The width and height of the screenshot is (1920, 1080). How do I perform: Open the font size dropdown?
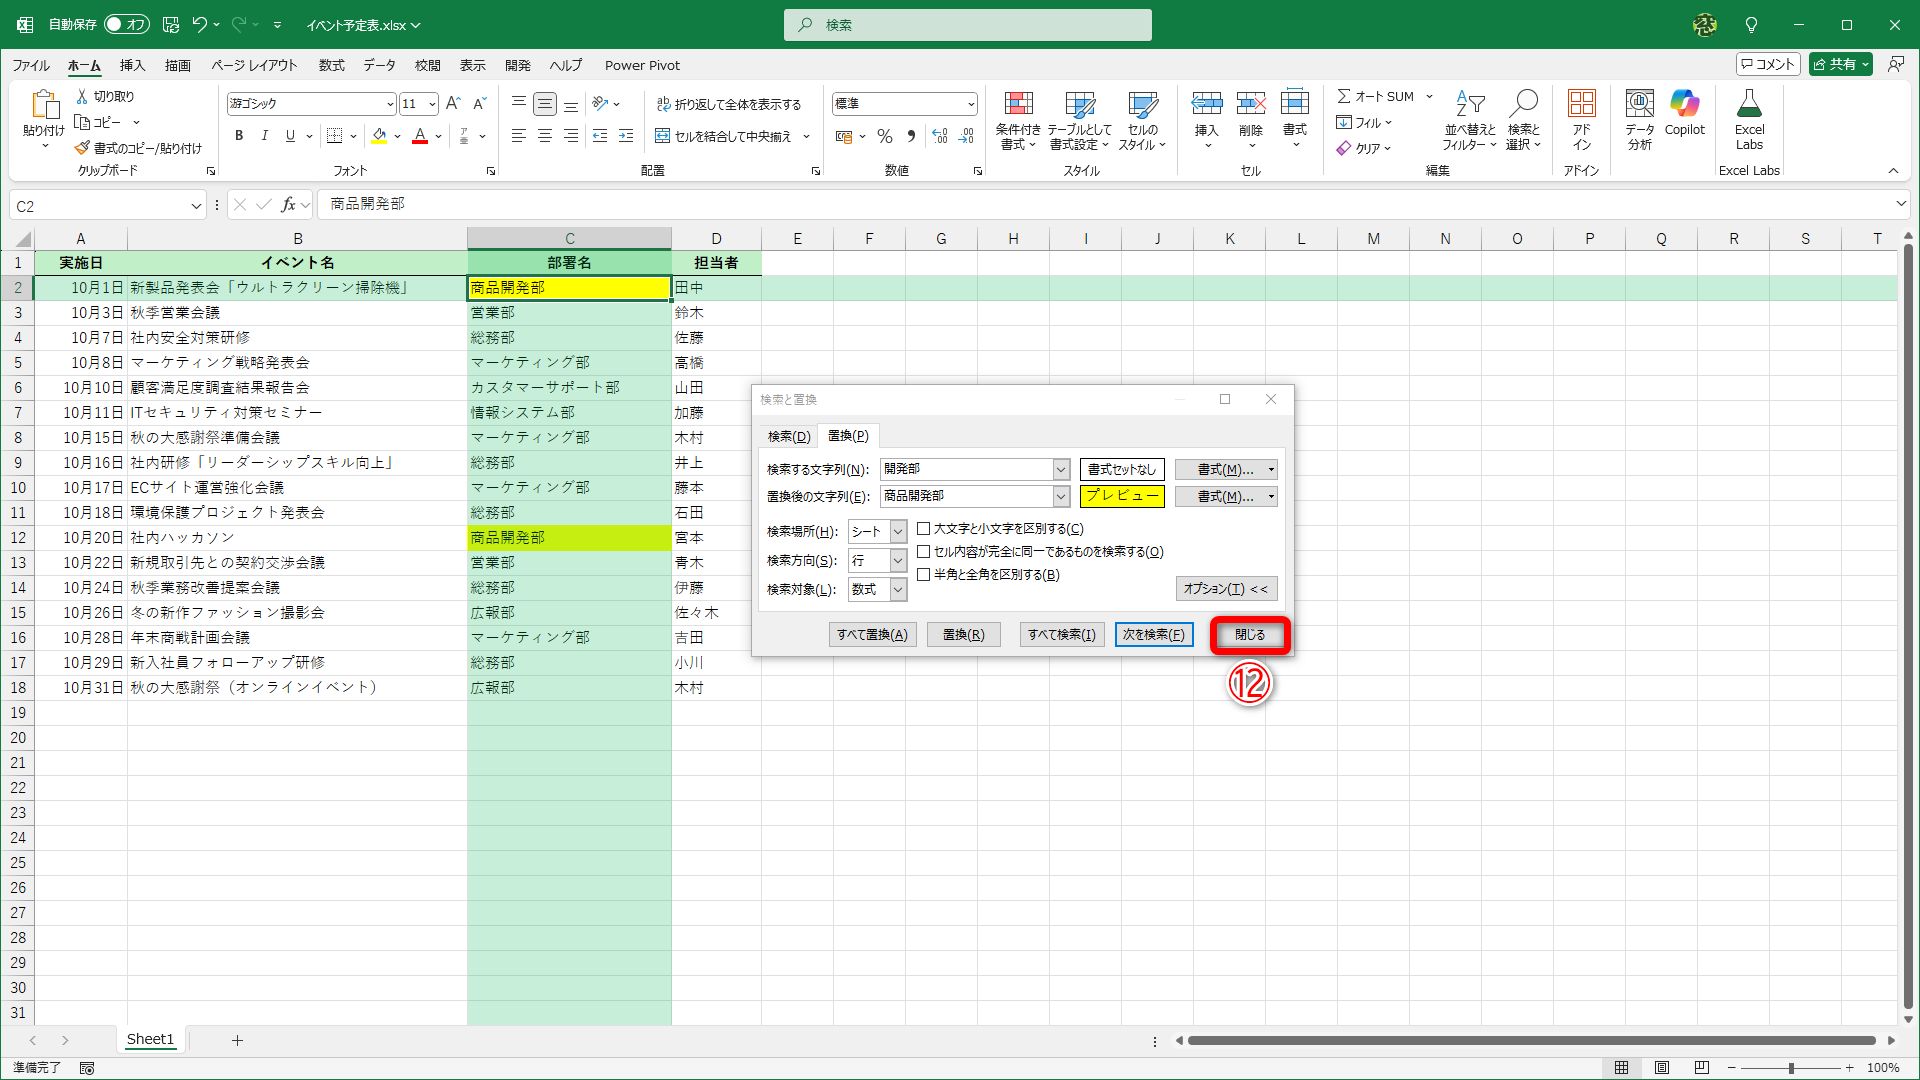point(432,103)
